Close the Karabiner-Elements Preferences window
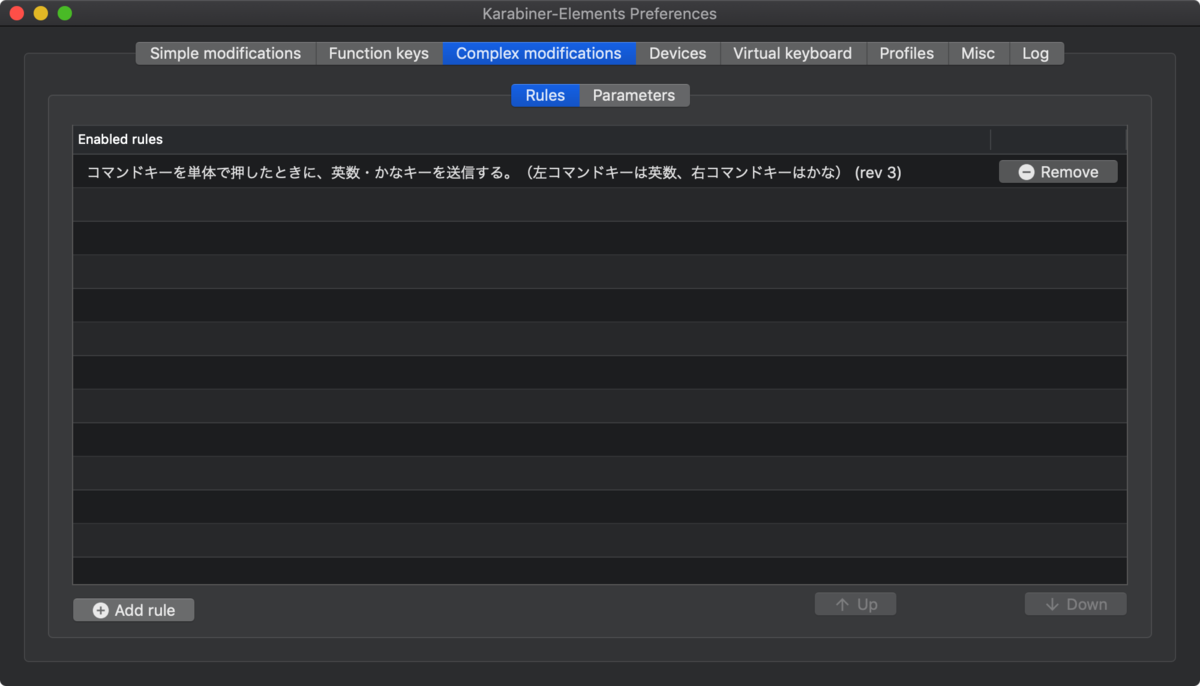This screenshot has width=1200, height=686. (x=17, y=13)
